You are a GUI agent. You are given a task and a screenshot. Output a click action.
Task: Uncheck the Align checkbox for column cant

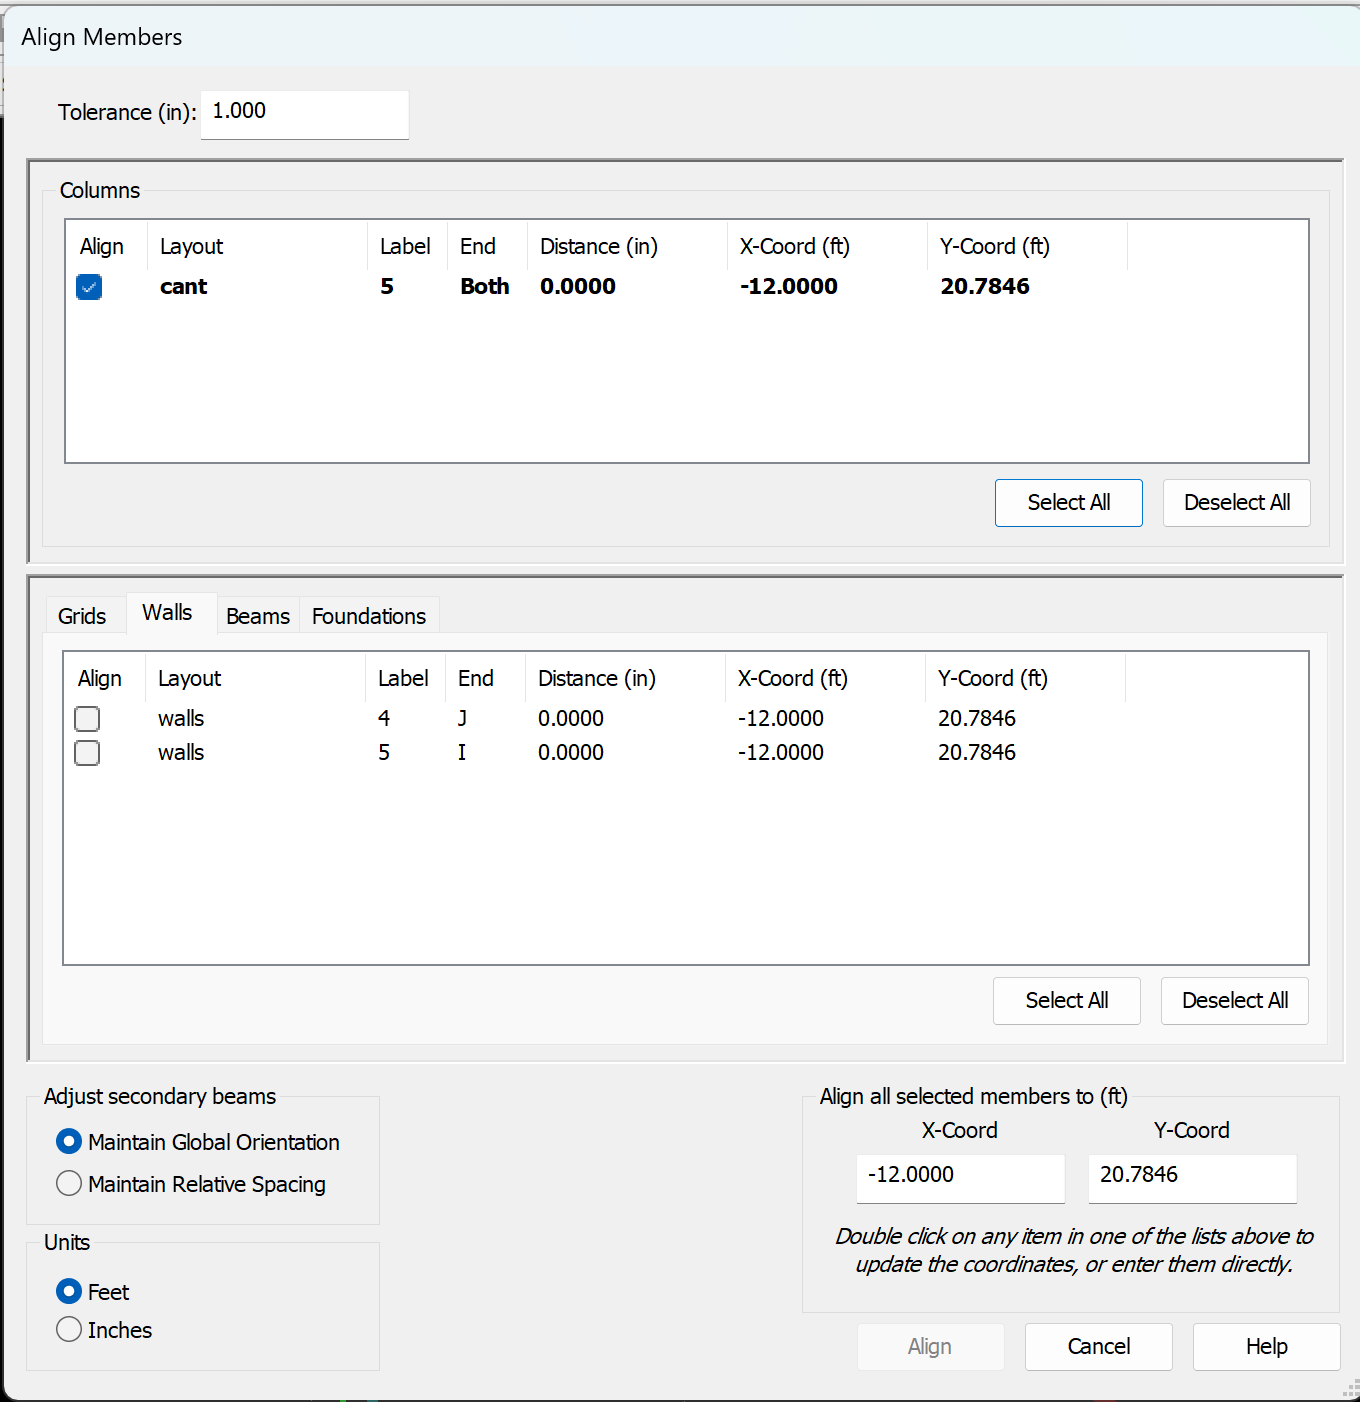[x=89, y=287]
